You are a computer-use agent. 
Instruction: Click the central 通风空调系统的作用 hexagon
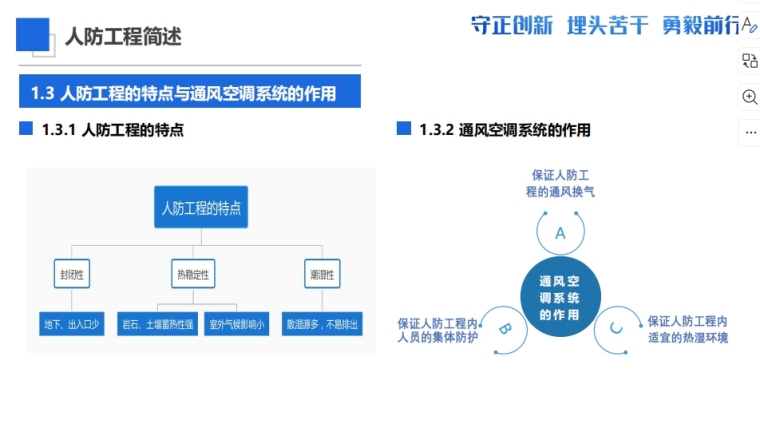click(560, 297)
